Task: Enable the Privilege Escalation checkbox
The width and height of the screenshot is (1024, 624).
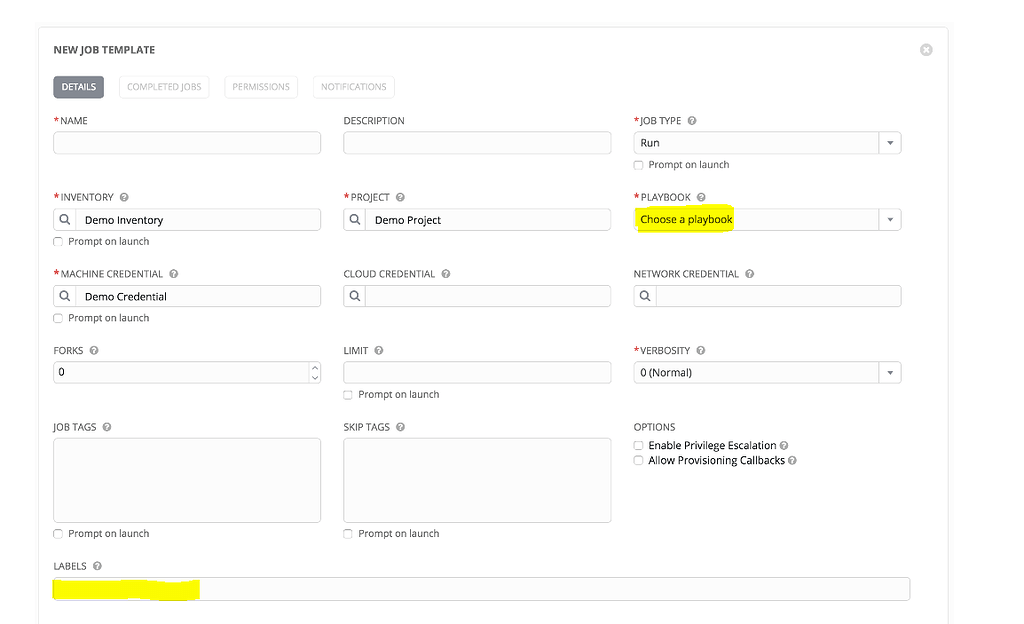Action: pos(638,445)
